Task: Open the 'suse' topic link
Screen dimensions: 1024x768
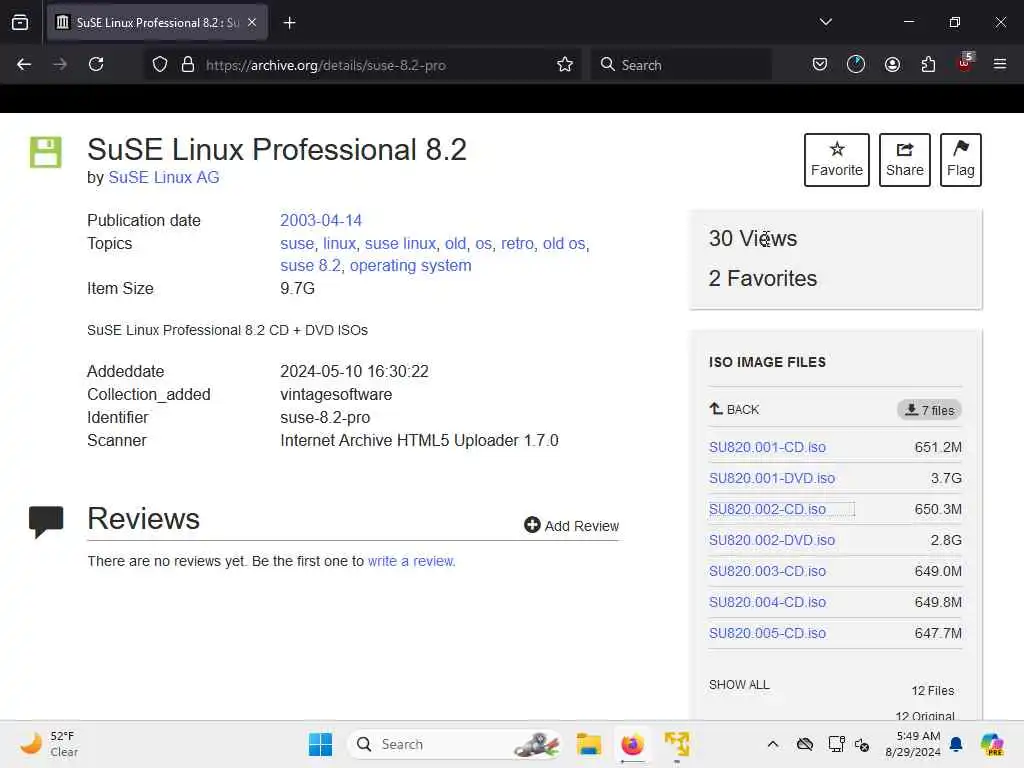Action: coord(297,244)
